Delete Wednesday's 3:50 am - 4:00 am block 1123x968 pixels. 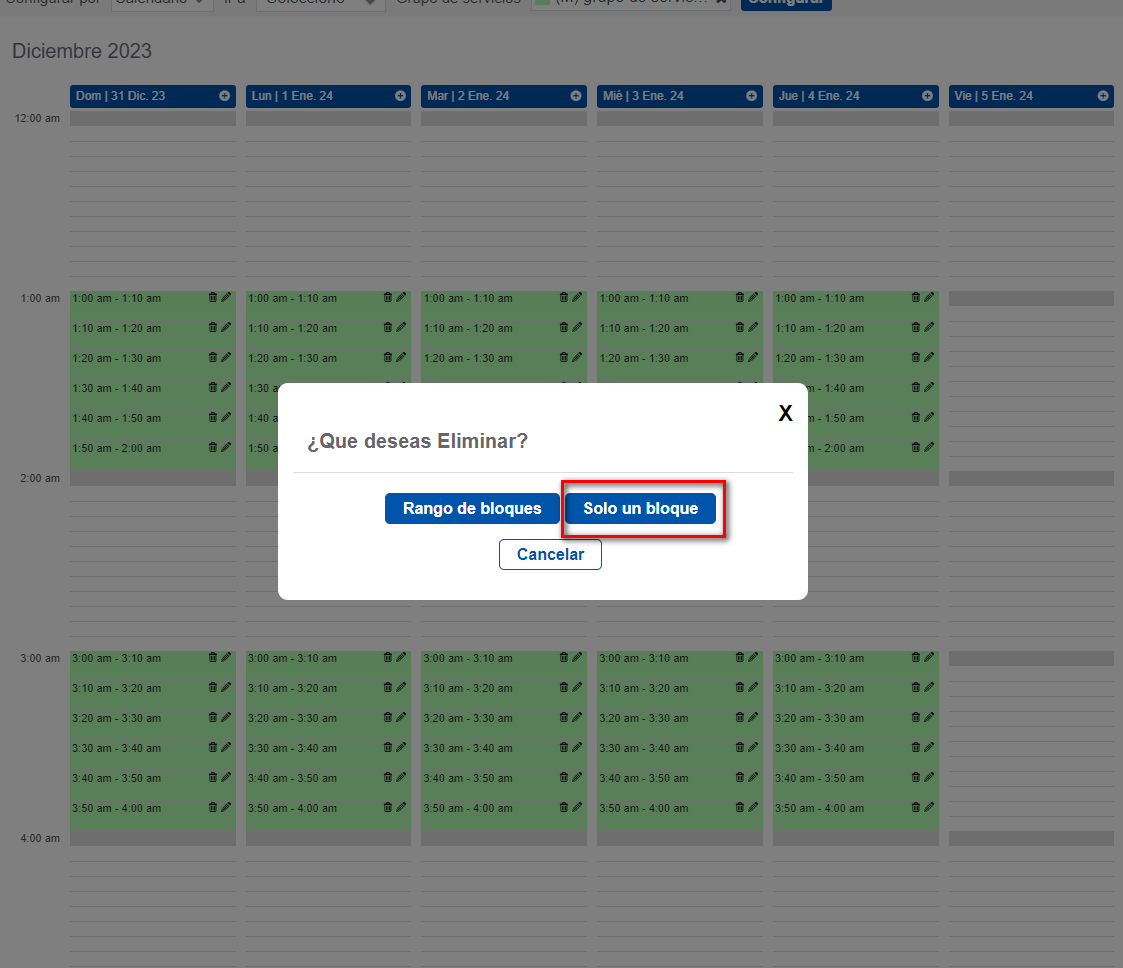(740, 808)
